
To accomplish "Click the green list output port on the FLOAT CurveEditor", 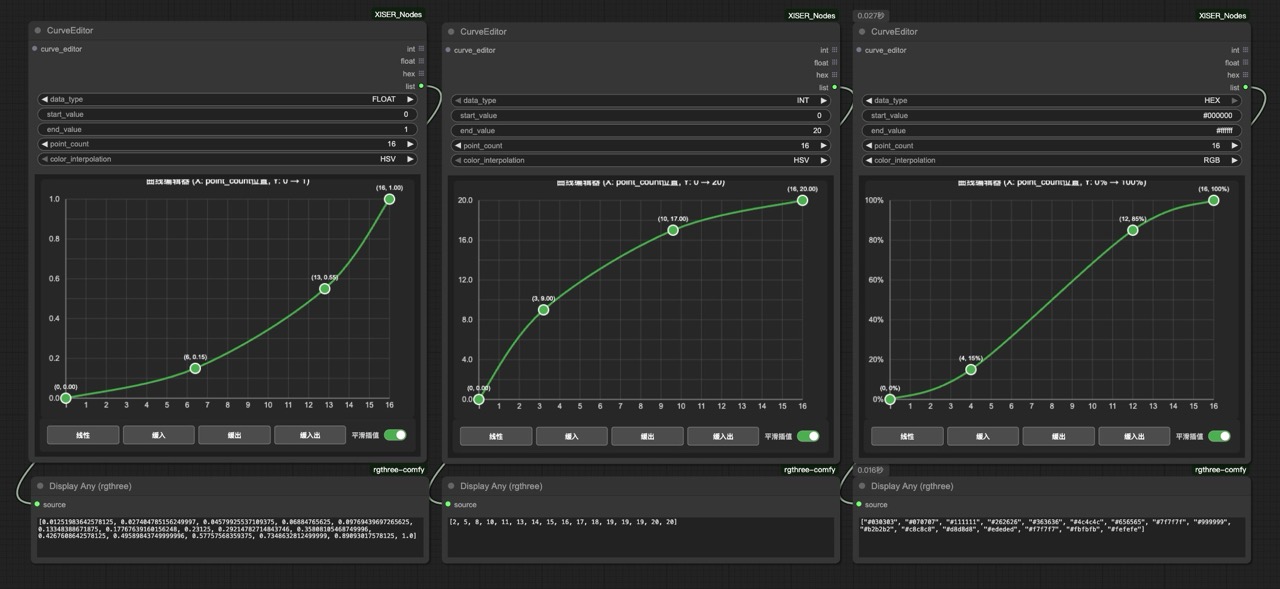I will [421, 86].
